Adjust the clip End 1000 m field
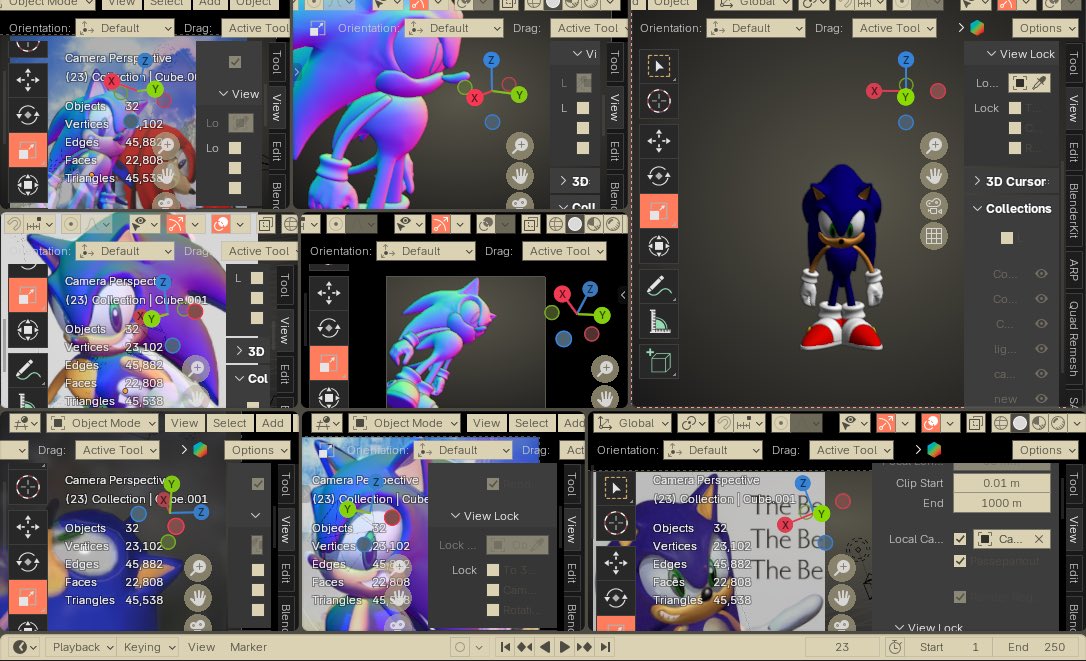Screen dimensions: 1086x661 click(x=1002, y=503)
